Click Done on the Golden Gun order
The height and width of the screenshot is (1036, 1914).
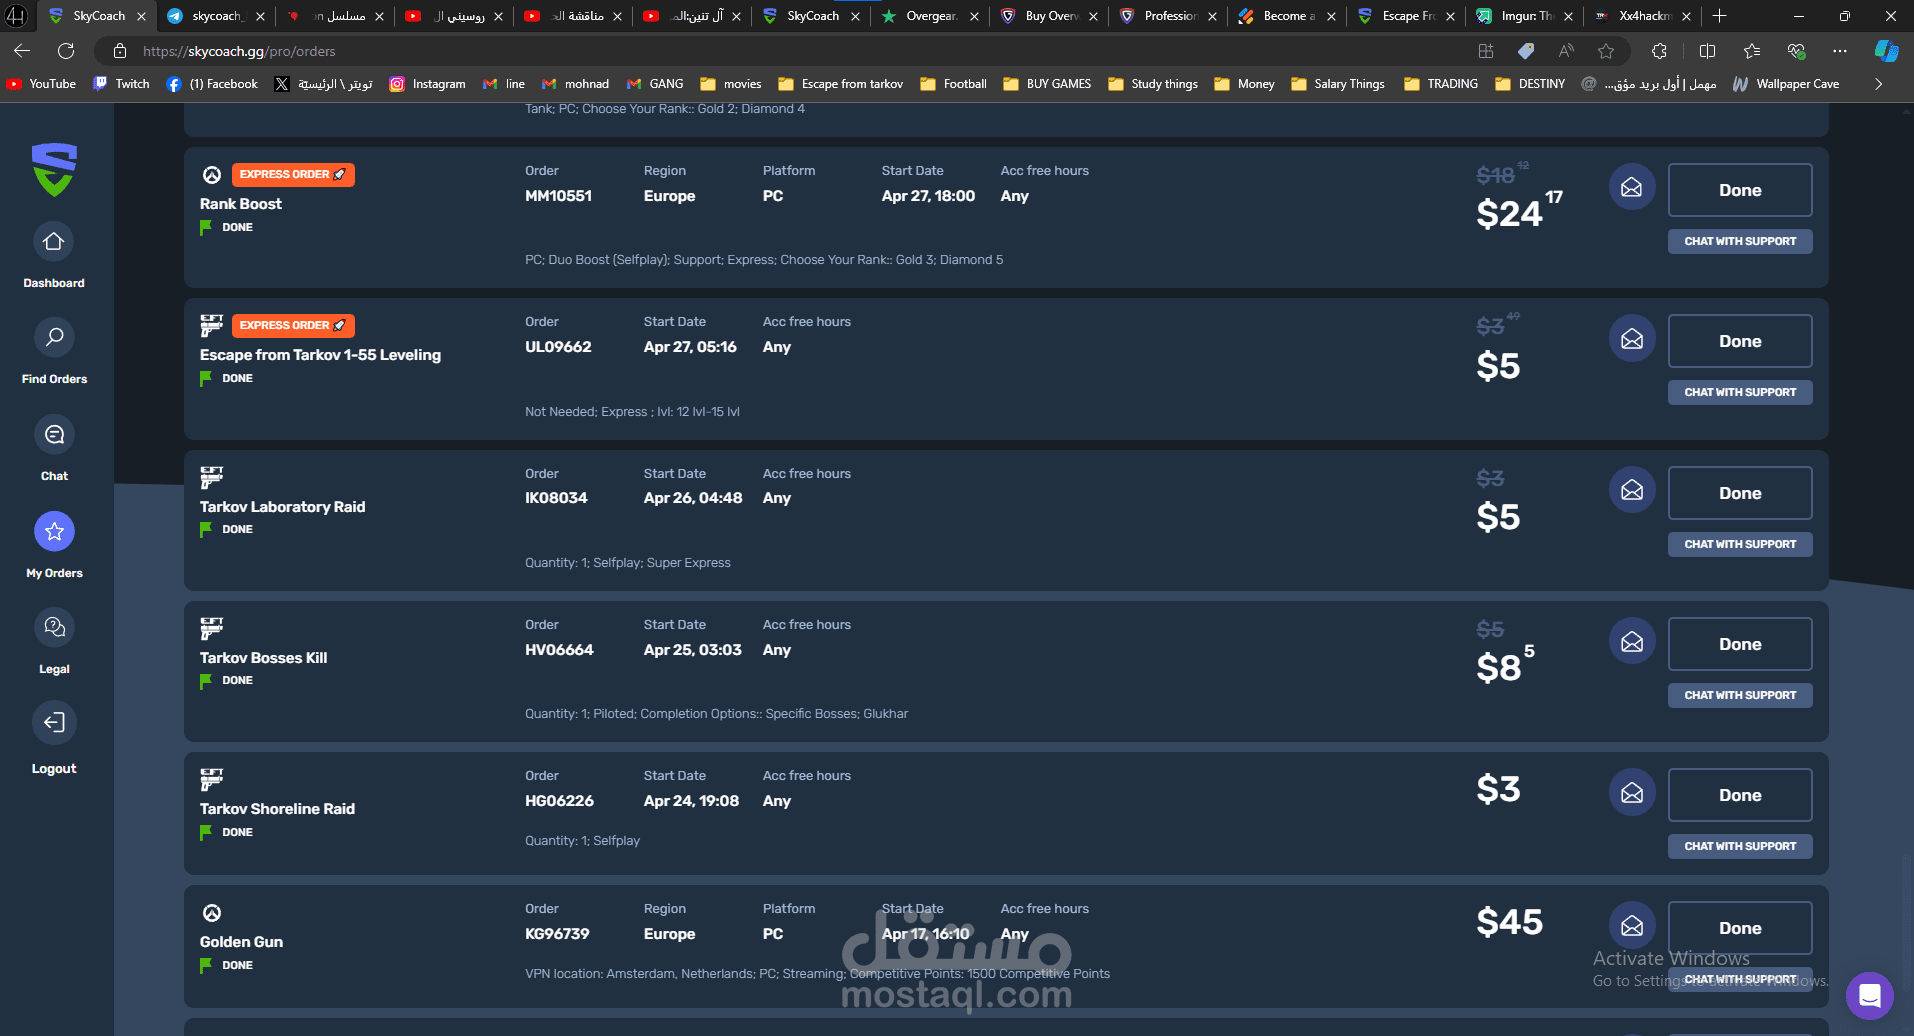(1740, 928)
